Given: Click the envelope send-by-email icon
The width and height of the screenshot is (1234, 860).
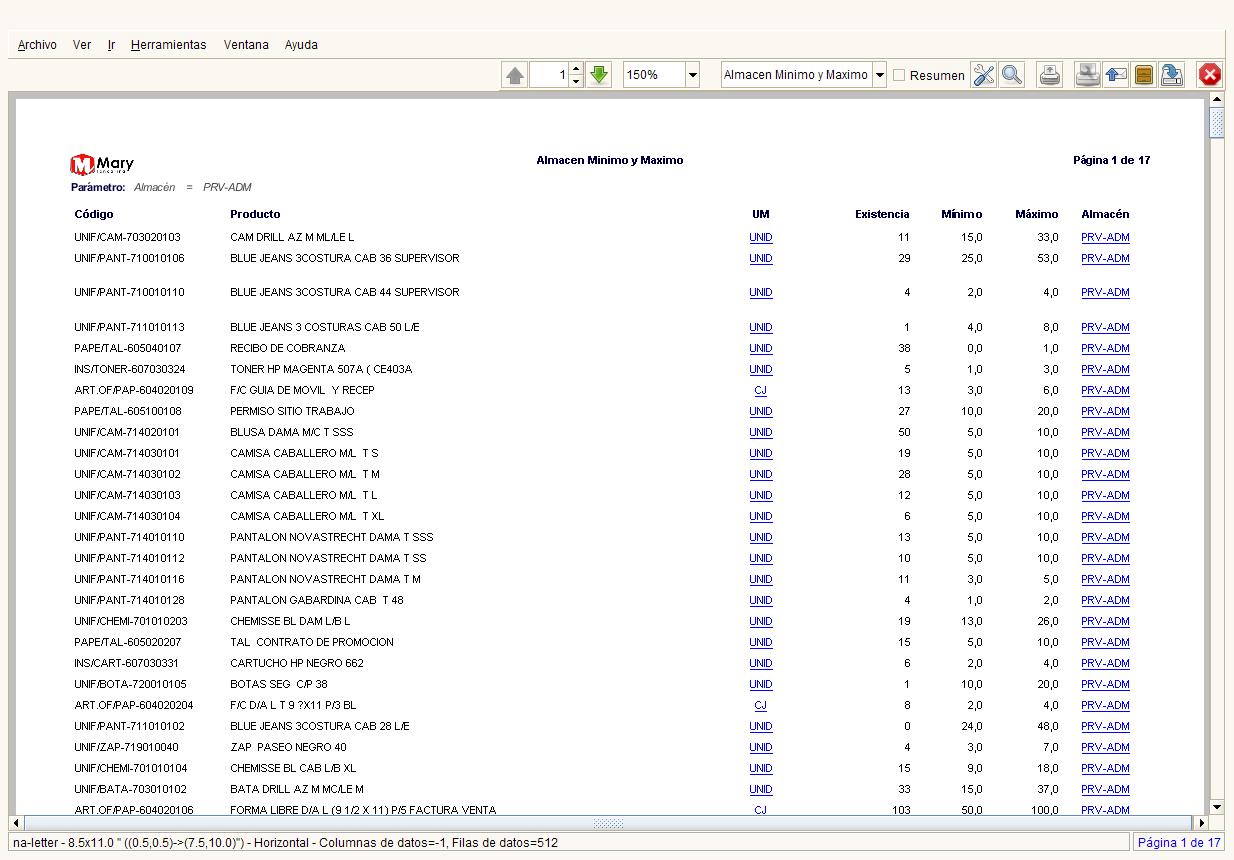Looking at the screenshot, I should pos(1116,75).
